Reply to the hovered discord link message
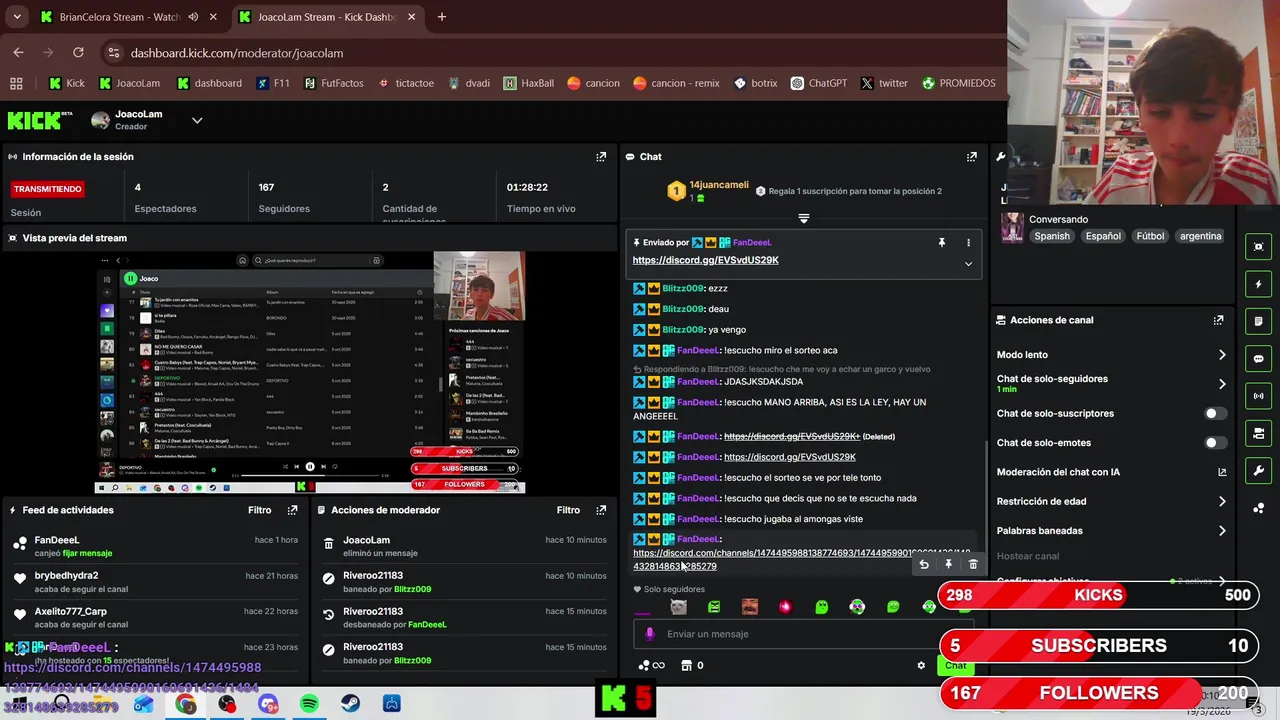This screenshot has height=720, width=1280. coord(924,565)
